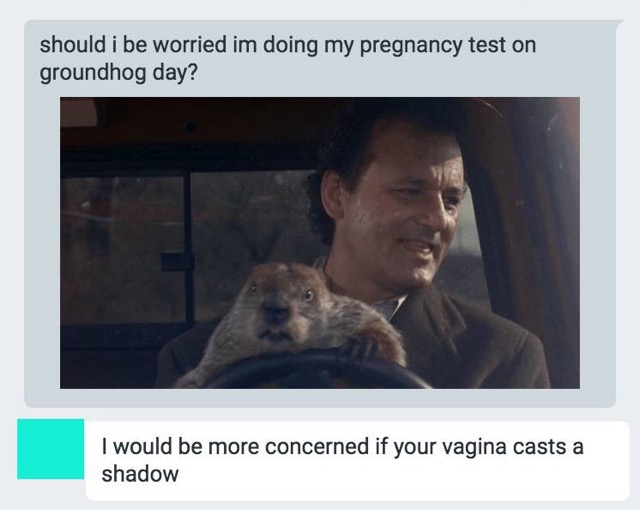Select the 'should i be worried' message text
The height and width of the screenshot is (510, 640).
[288, 58]
